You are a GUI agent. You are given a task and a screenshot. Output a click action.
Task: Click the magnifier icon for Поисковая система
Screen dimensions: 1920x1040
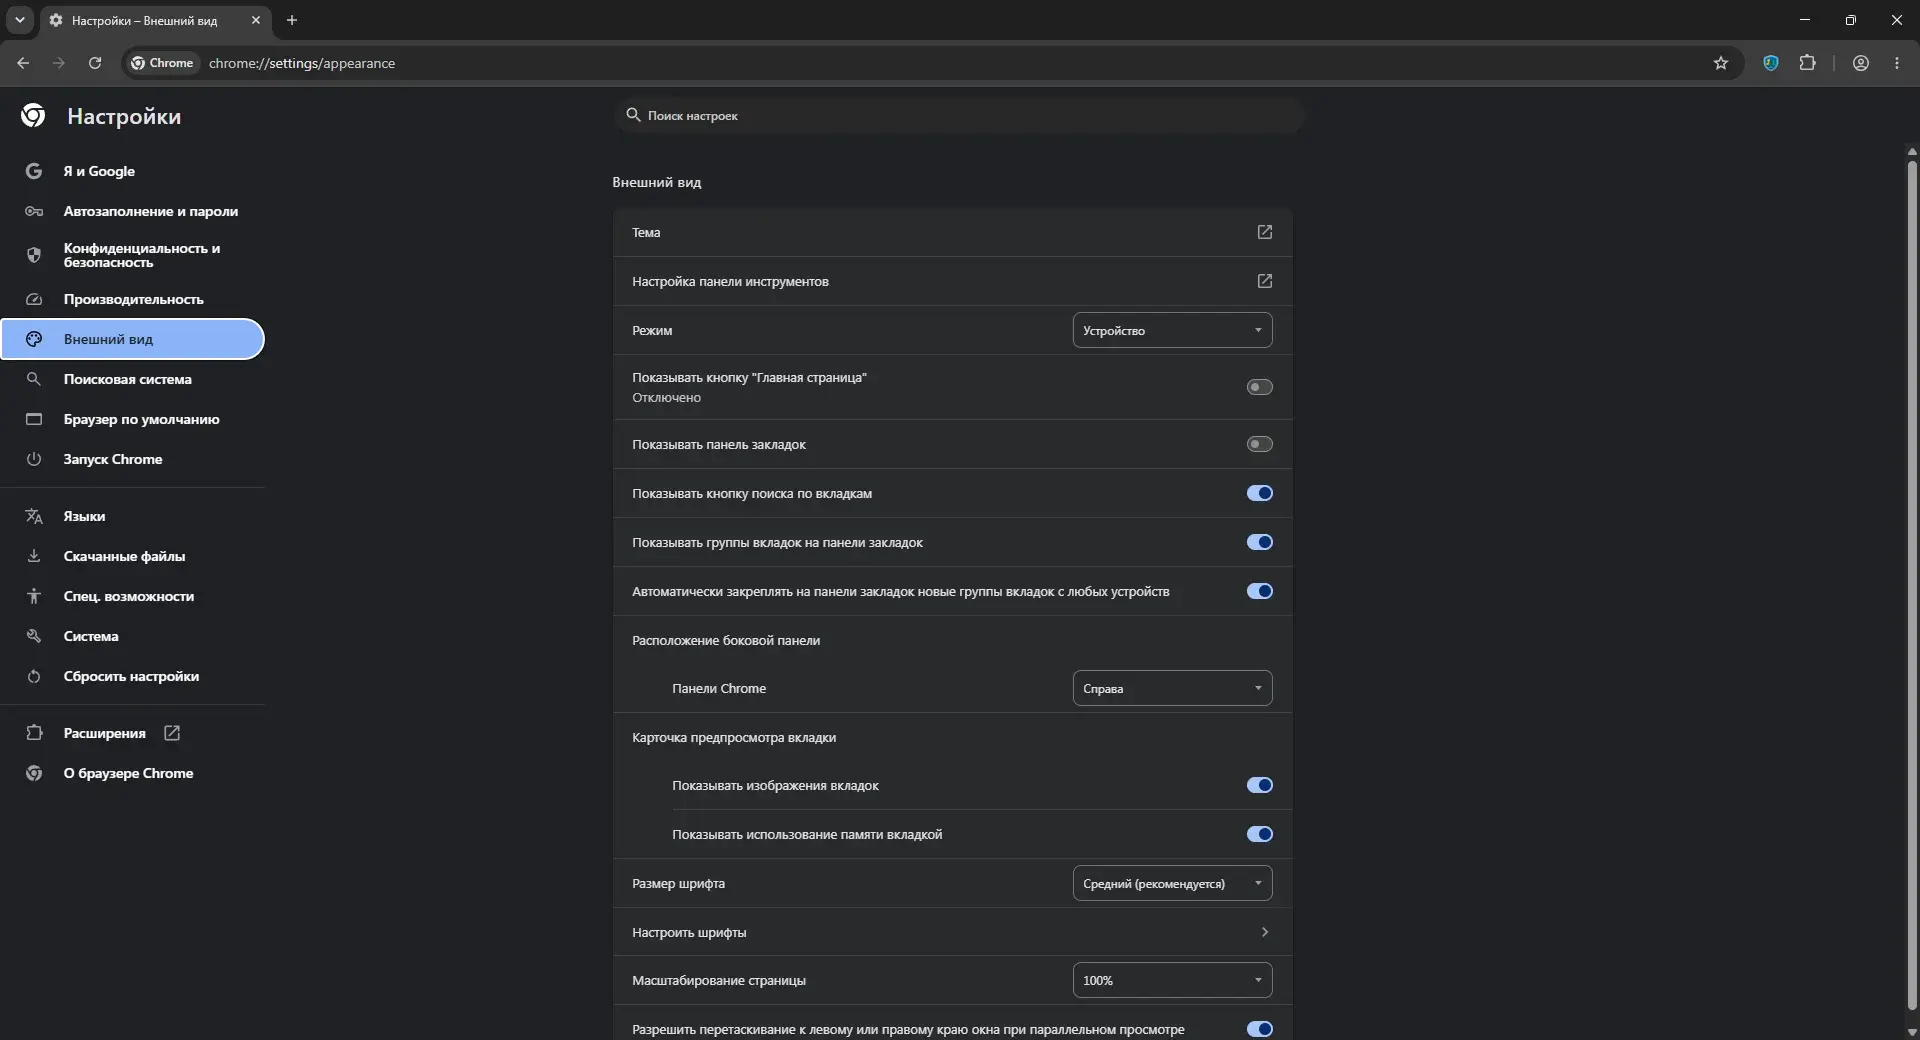pyautogui.click(x=34, y=379)
